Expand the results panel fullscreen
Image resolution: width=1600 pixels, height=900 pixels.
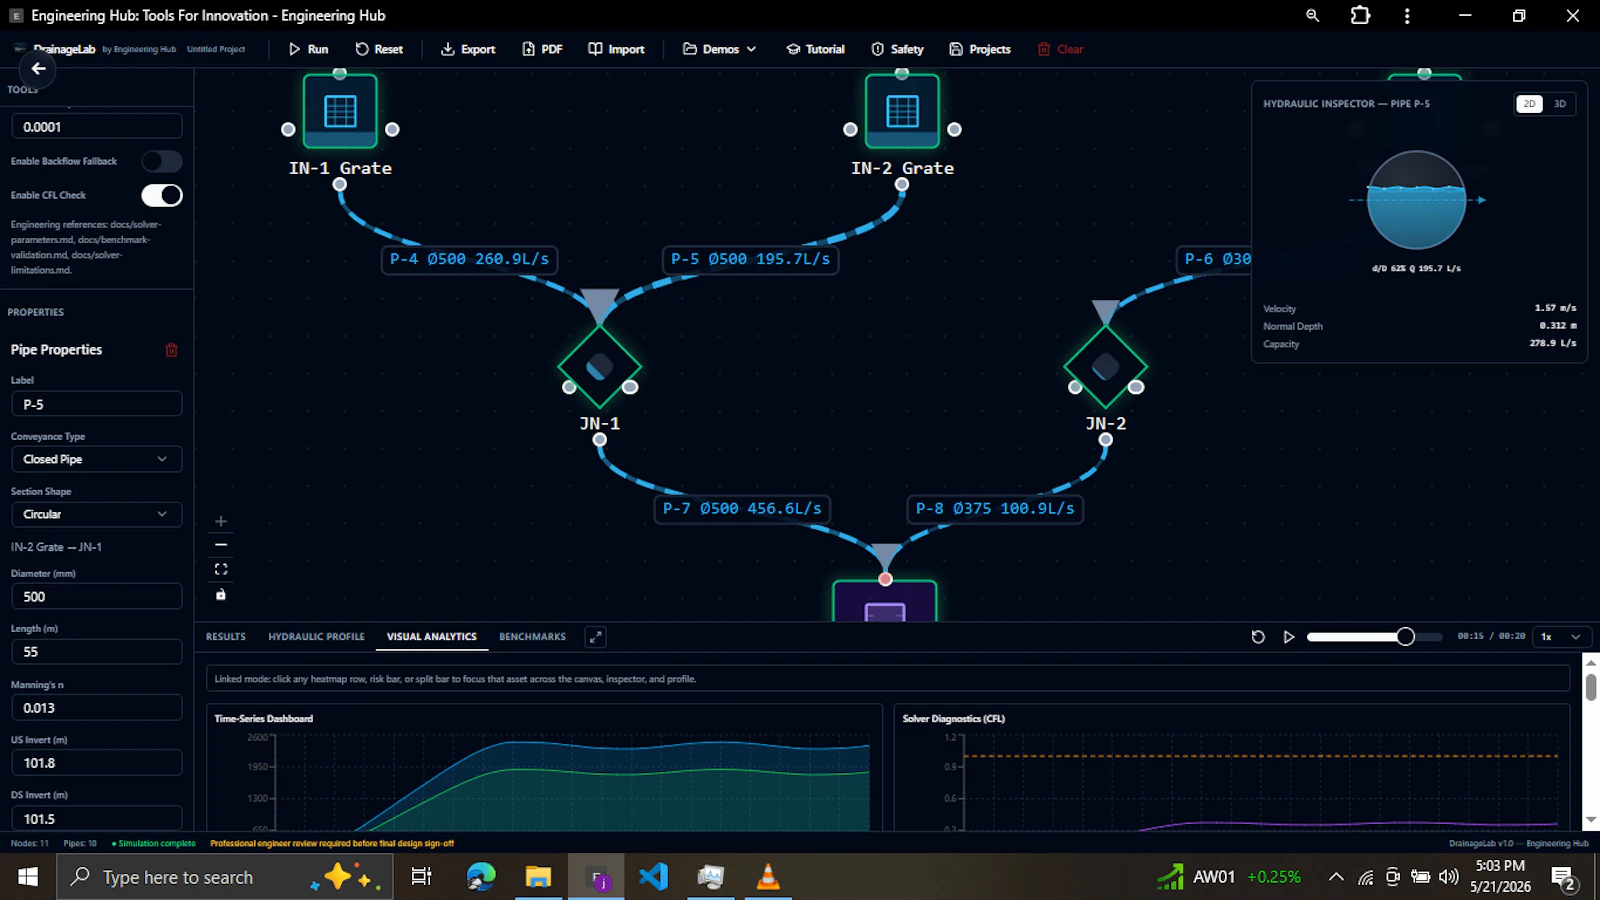click(595, 637)
